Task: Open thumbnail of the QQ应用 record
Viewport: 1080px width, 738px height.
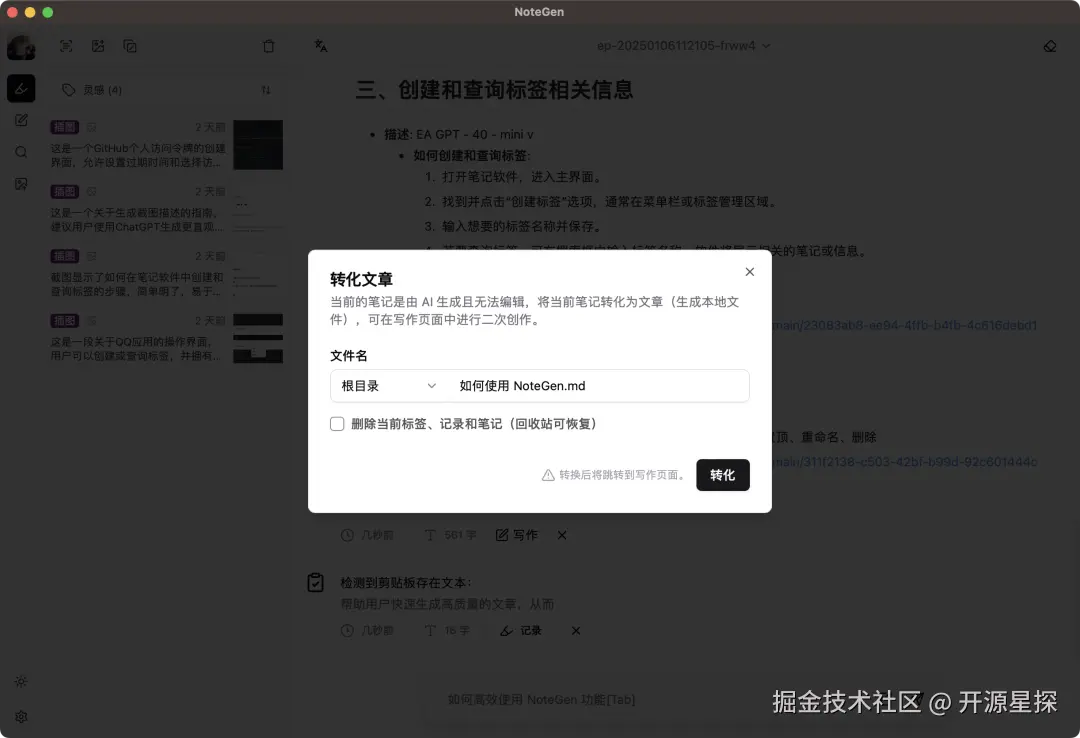Action: tap(258, 338)
